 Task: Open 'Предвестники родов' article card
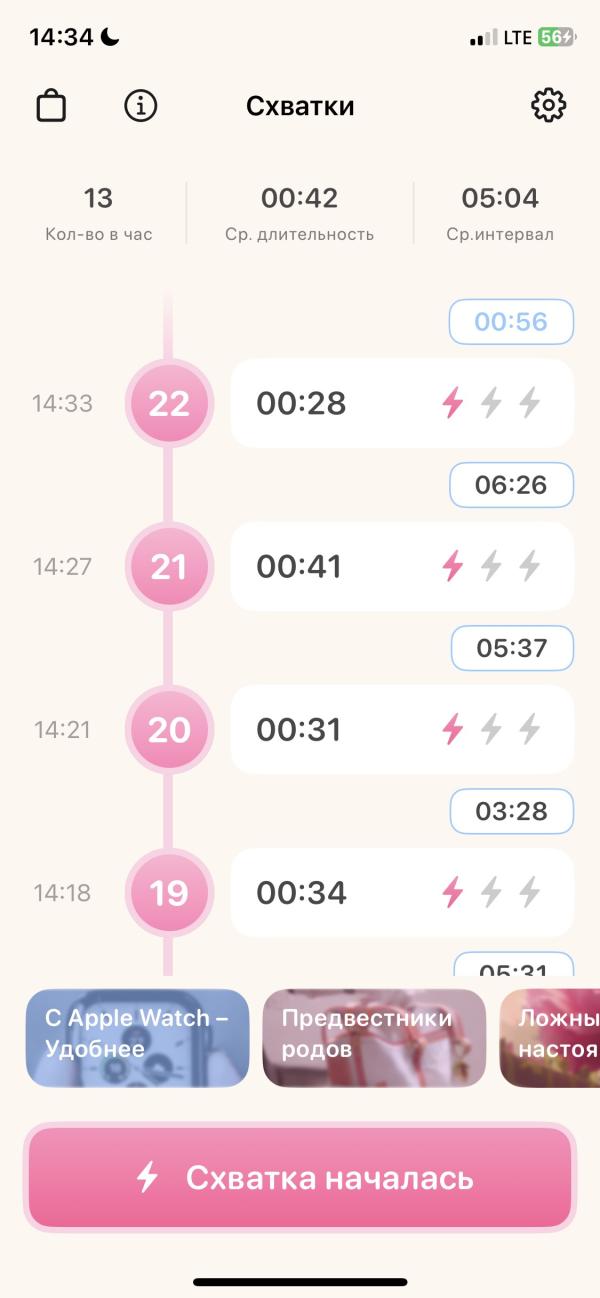(x=374, y=1038)
